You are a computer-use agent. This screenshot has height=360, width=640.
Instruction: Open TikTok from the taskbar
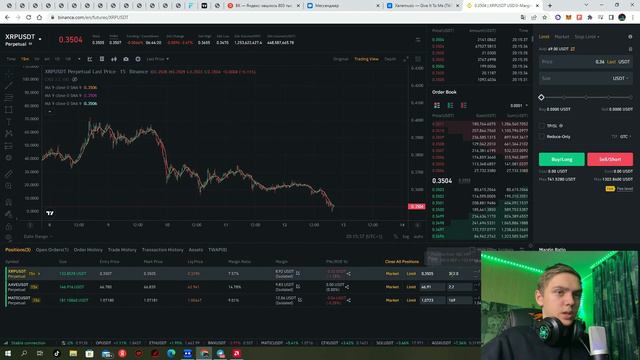[56, 353]
